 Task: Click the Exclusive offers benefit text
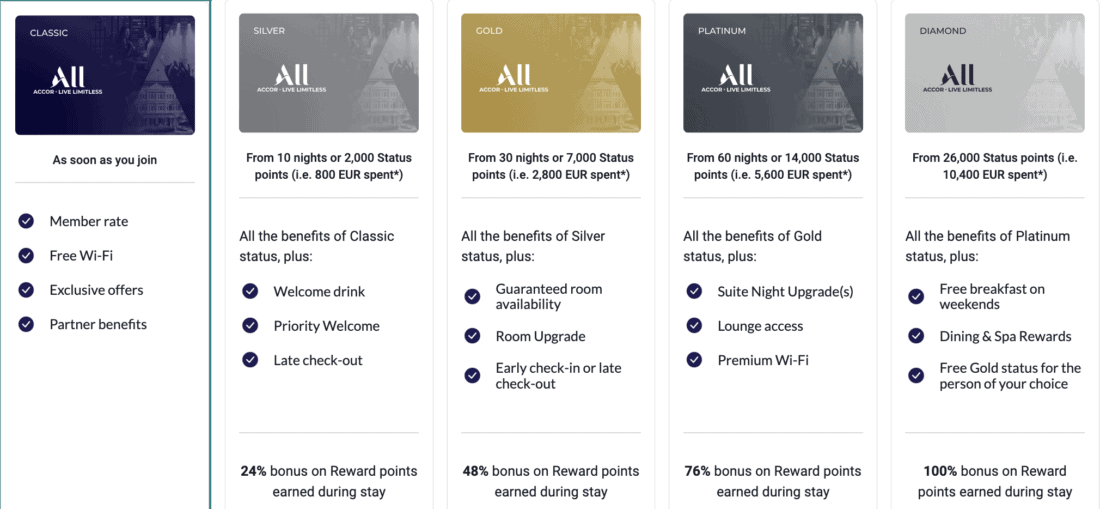96,290
